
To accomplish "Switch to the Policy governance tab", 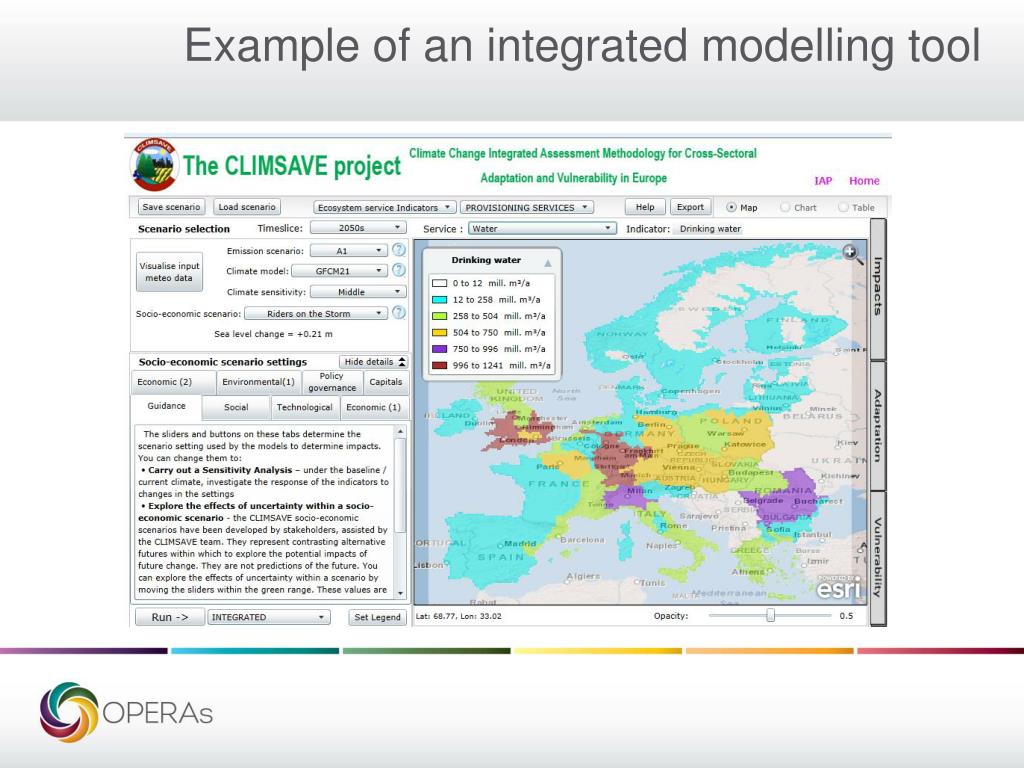I will click(x=332, y=382).
